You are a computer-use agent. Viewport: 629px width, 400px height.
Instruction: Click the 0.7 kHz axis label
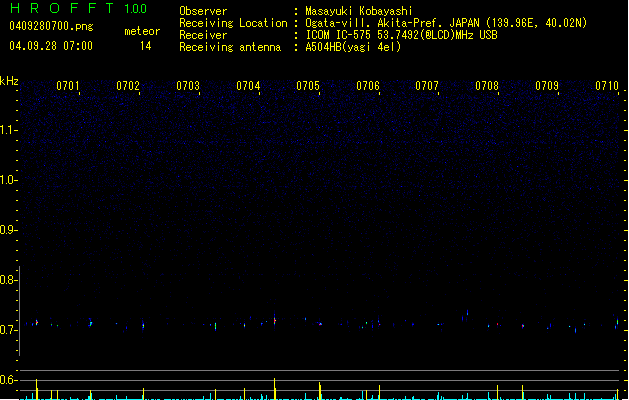[8, 330]
